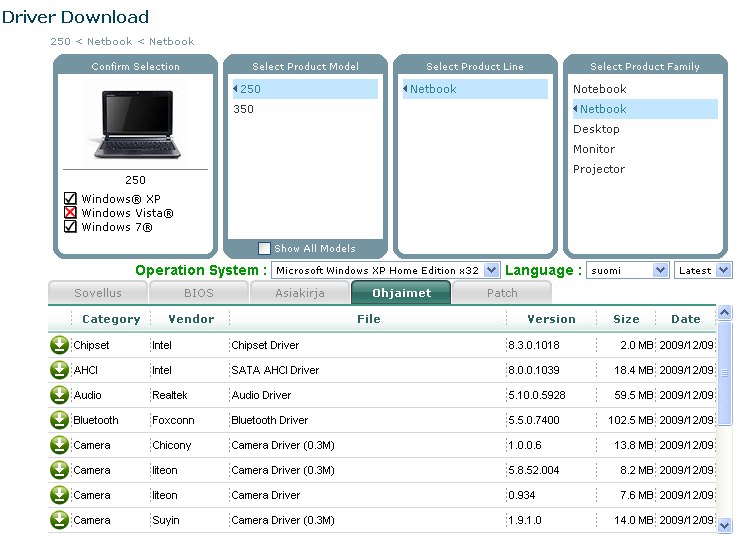Toggle the Windows 7 checkbox
Viewport: 752px width, 554px height.
click(x=71, y=227)
